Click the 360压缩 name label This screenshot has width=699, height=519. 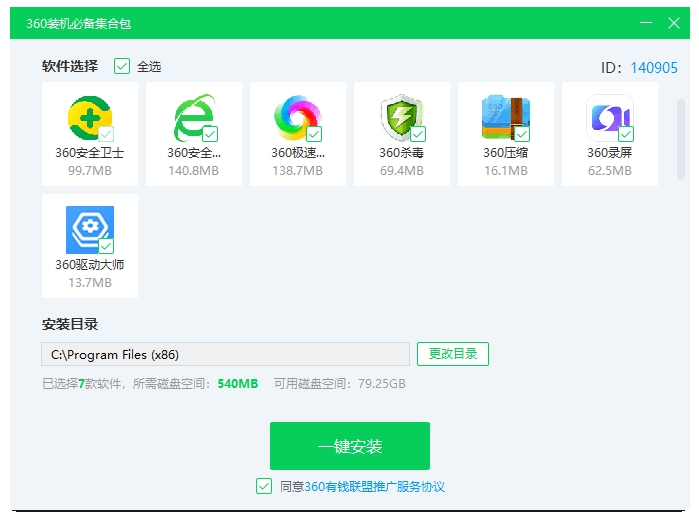(506, 153)
